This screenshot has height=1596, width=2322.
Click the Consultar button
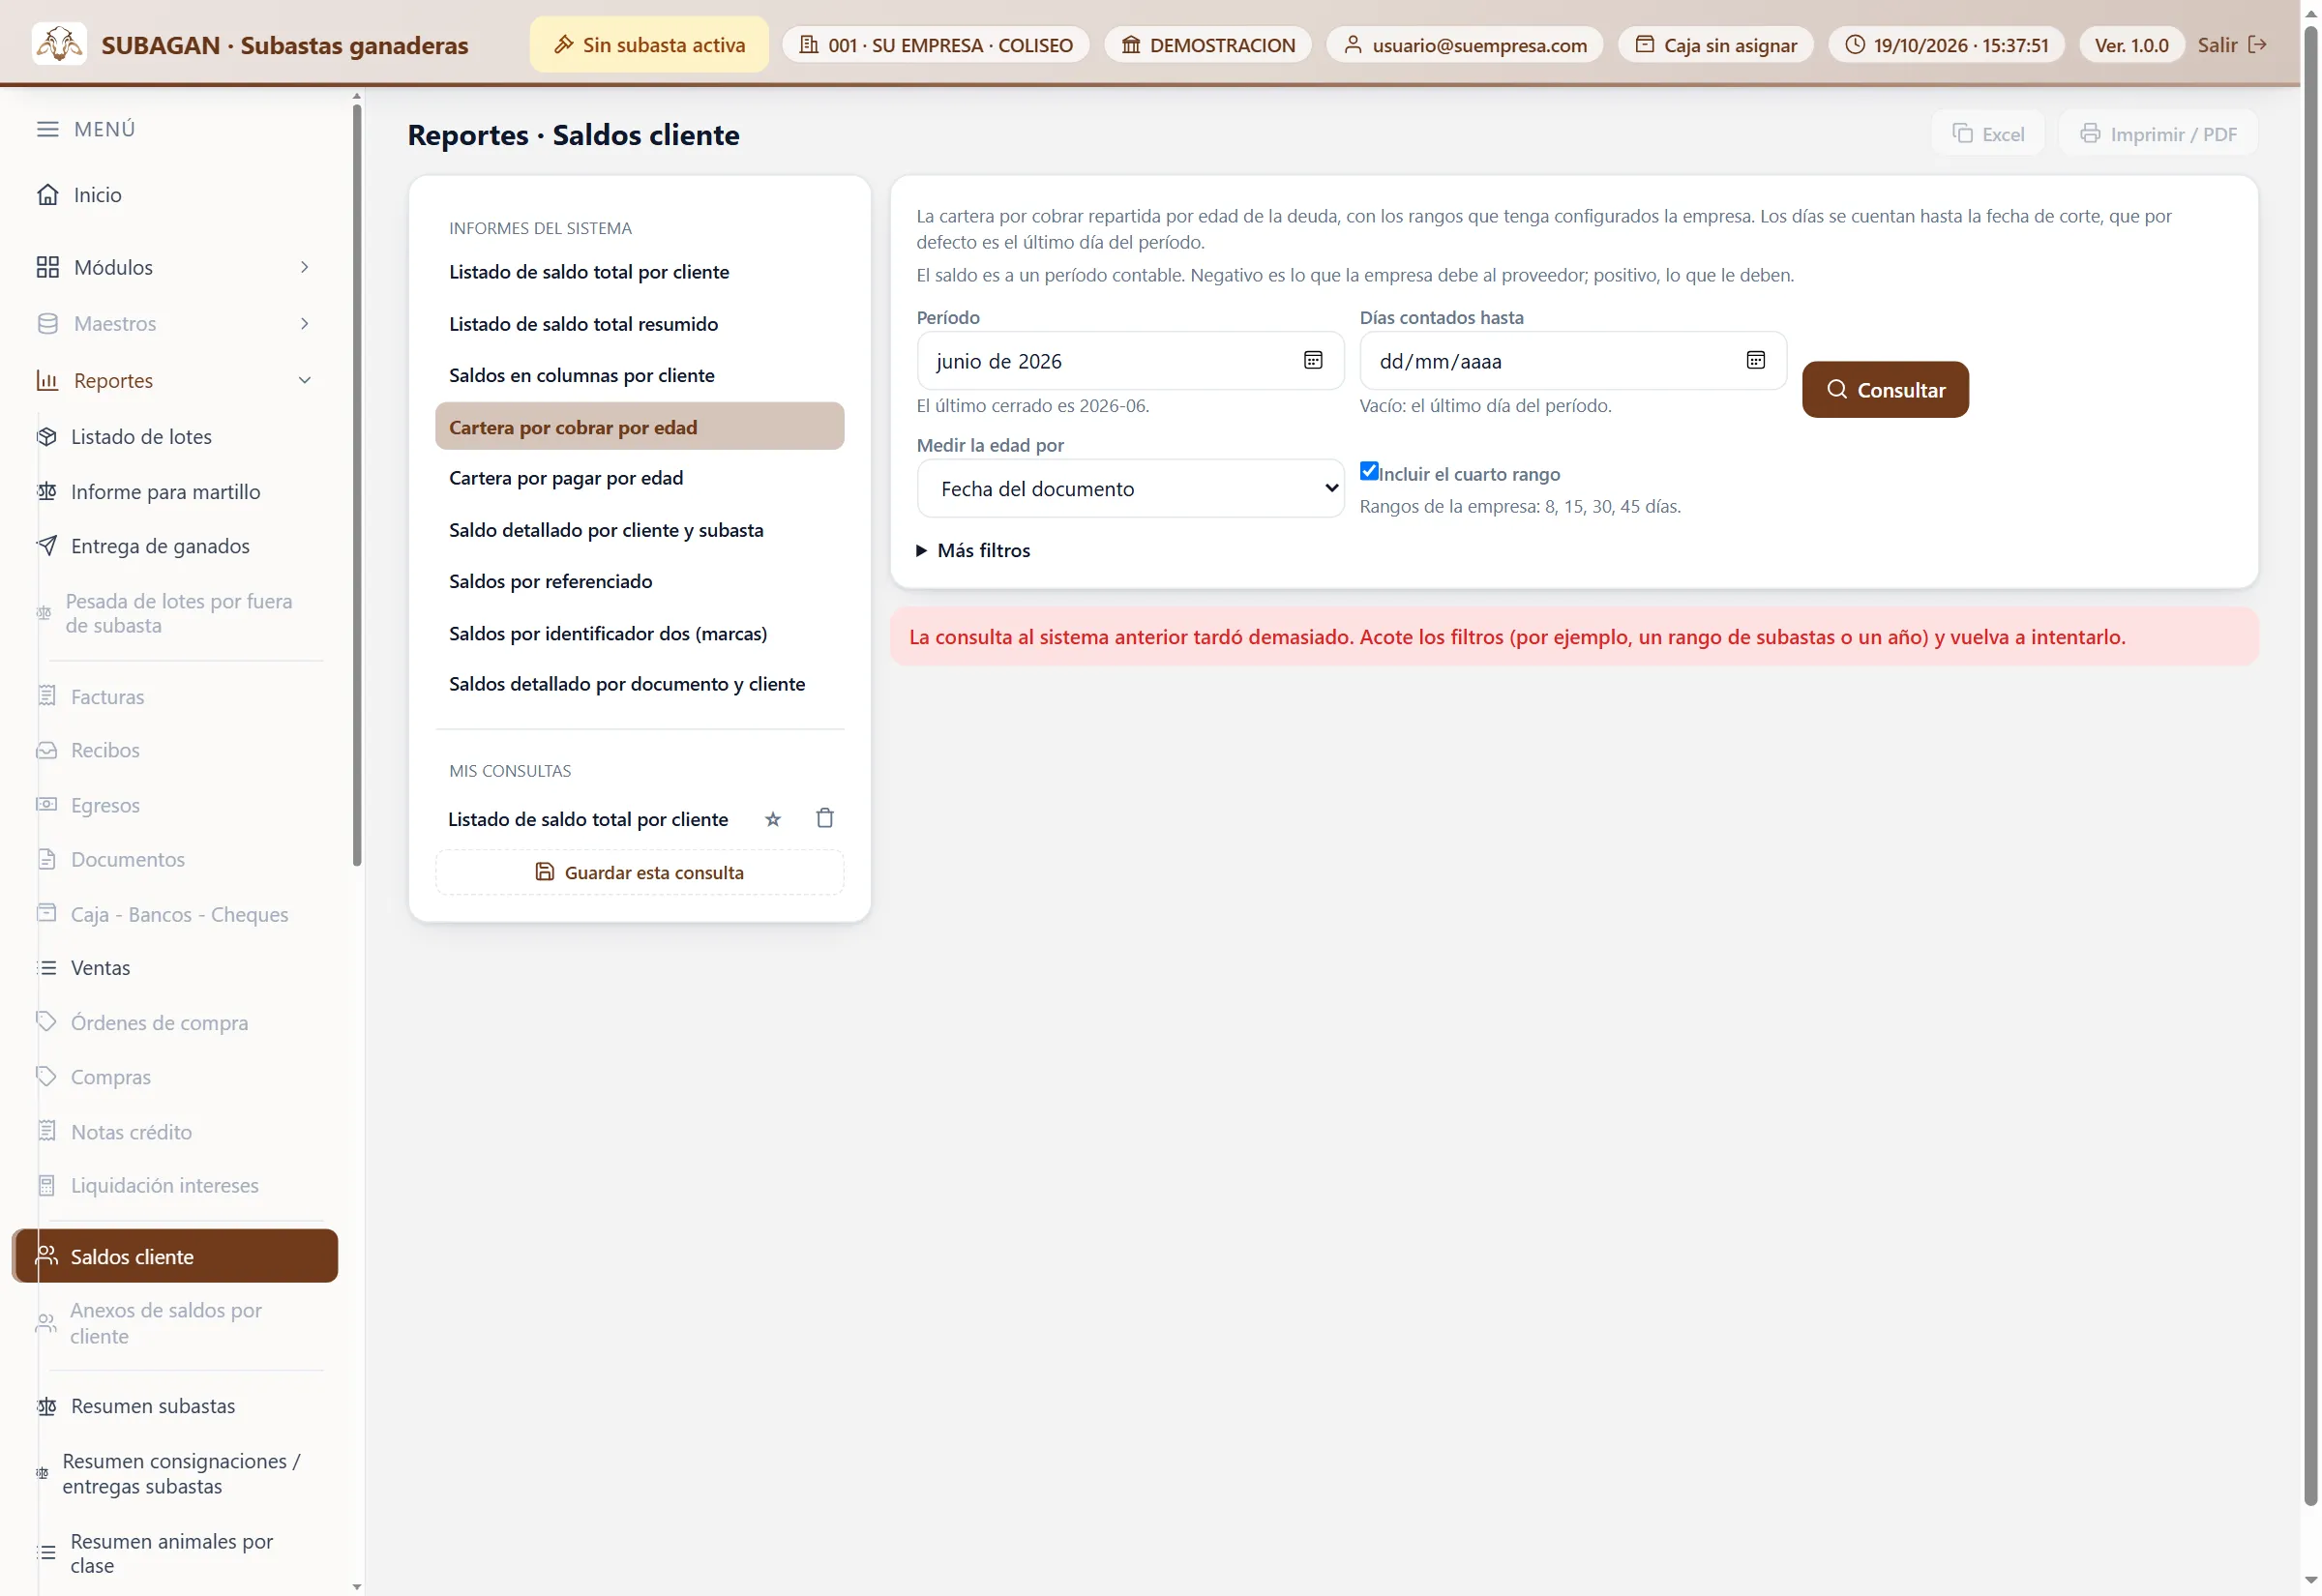(x=1884, y=389)
